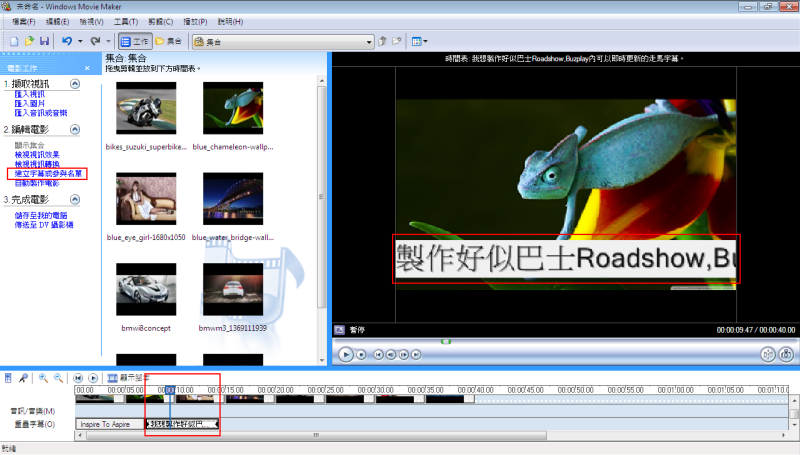Click the 檢視視訊轉換 link
This screenshot has height=455, width=800.
(x=37, y=164)
